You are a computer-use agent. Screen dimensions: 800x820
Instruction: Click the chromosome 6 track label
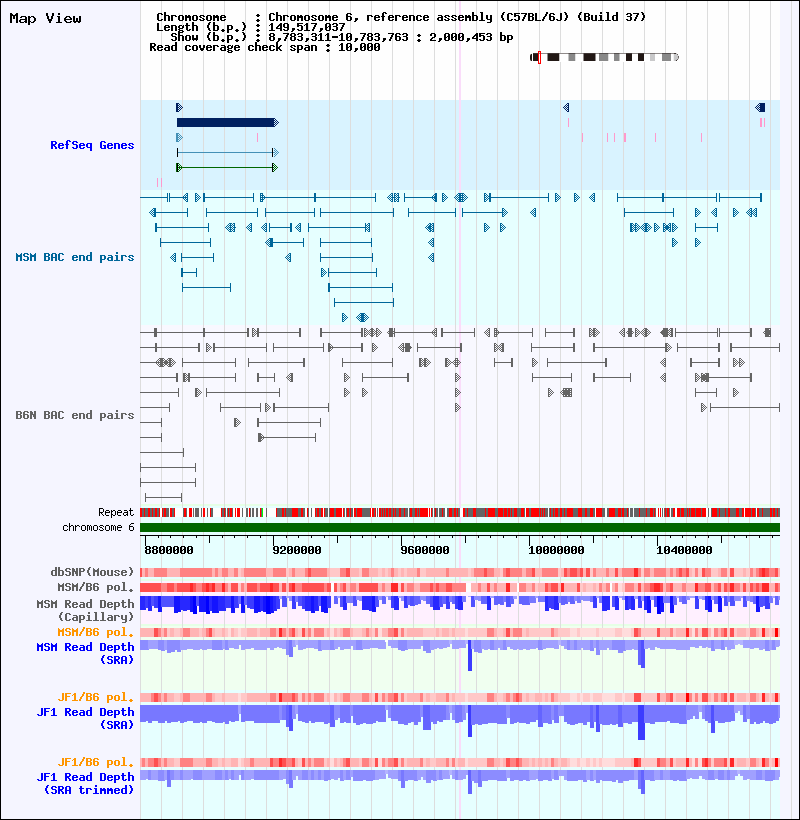98,527
